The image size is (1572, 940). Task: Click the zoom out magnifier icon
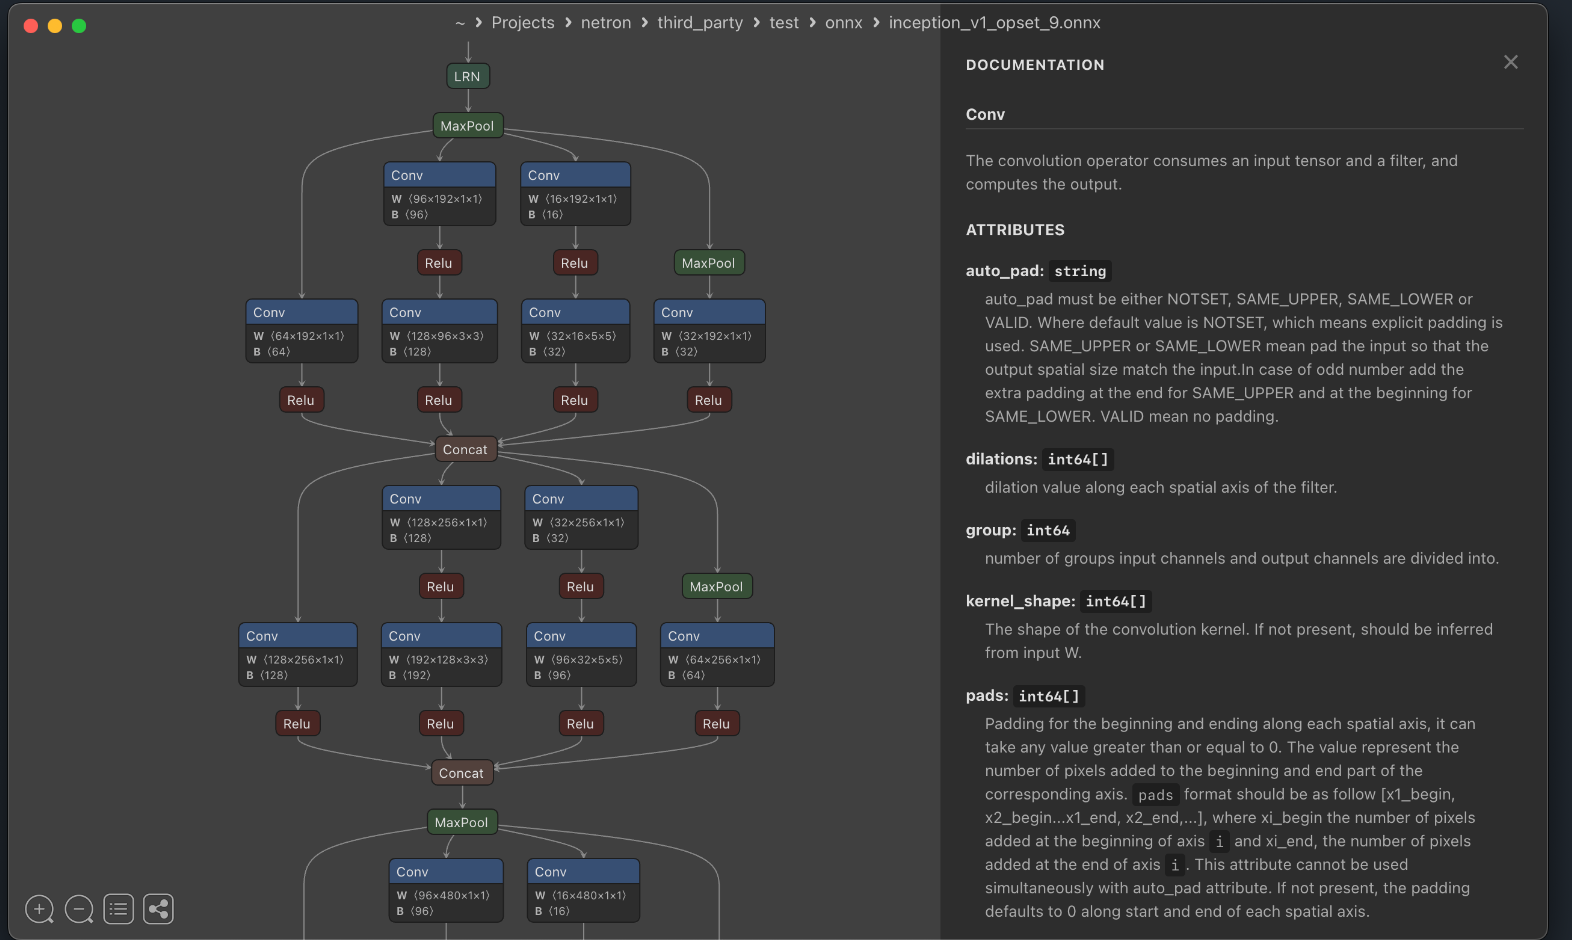pyautogui.click(x=79, y=909)
